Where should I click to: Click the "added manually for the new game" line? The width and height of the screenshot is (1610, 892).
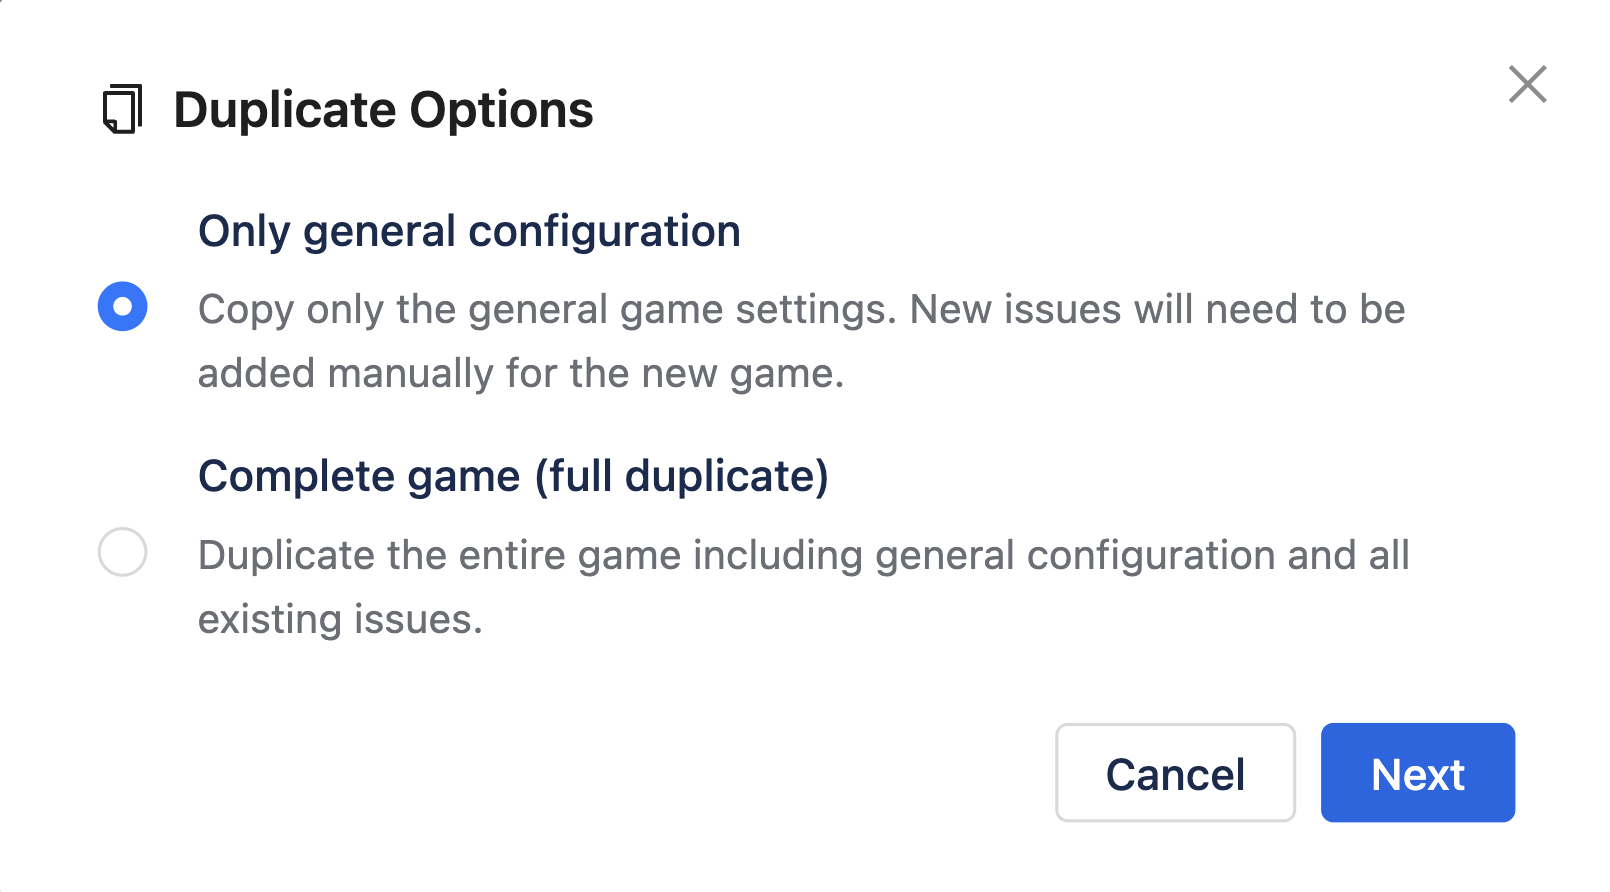(x=521, y=374)
